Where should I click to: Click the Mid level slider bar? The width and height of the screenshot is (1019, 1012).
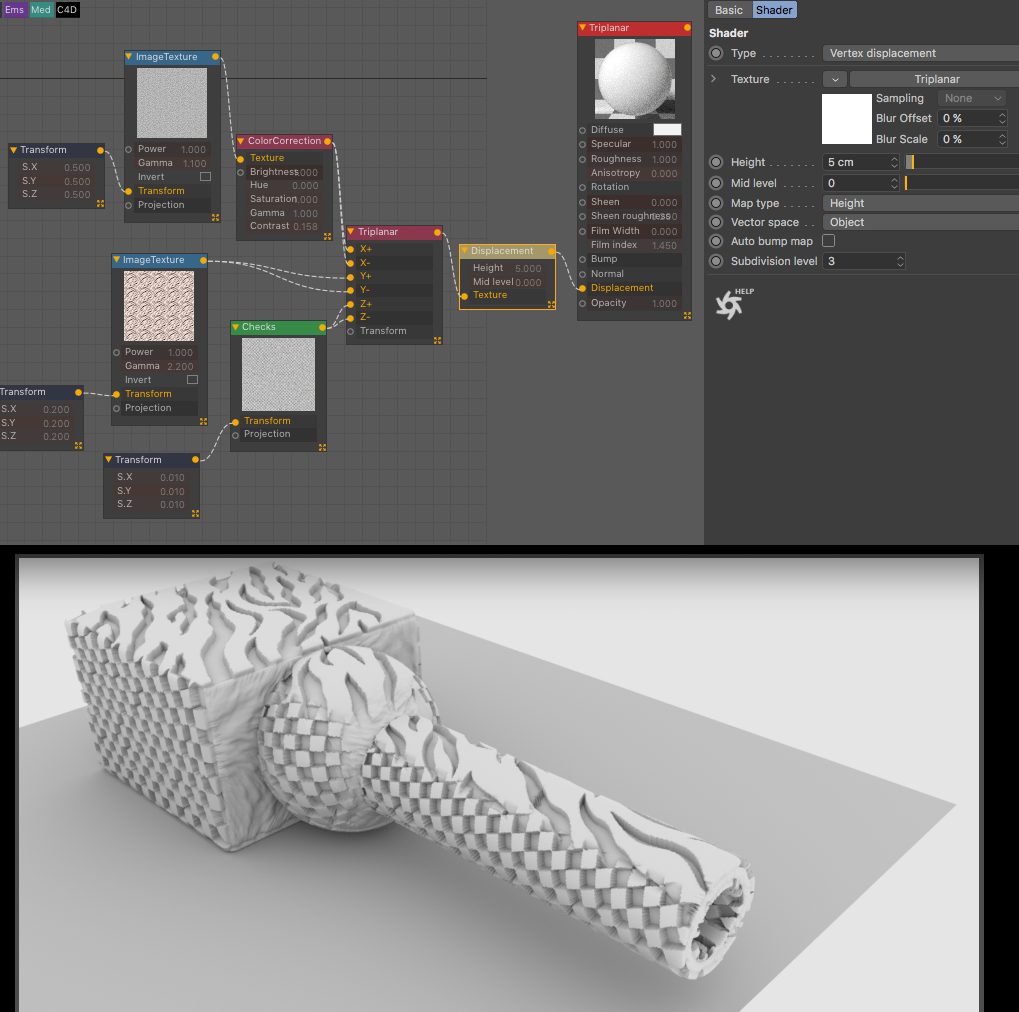(x=962, y=183)
